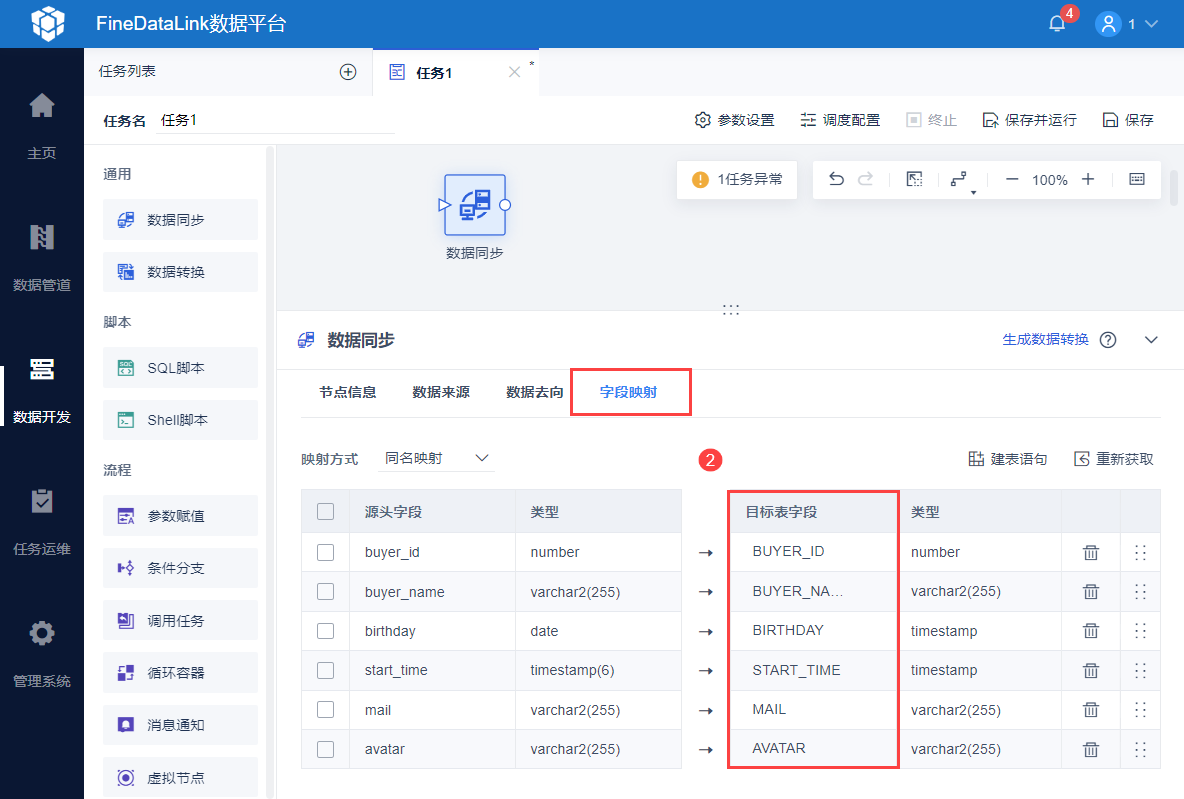Delete the BUYER_ID mapping row
This screenshot has width=1184, height=799.
[1091, 552]
